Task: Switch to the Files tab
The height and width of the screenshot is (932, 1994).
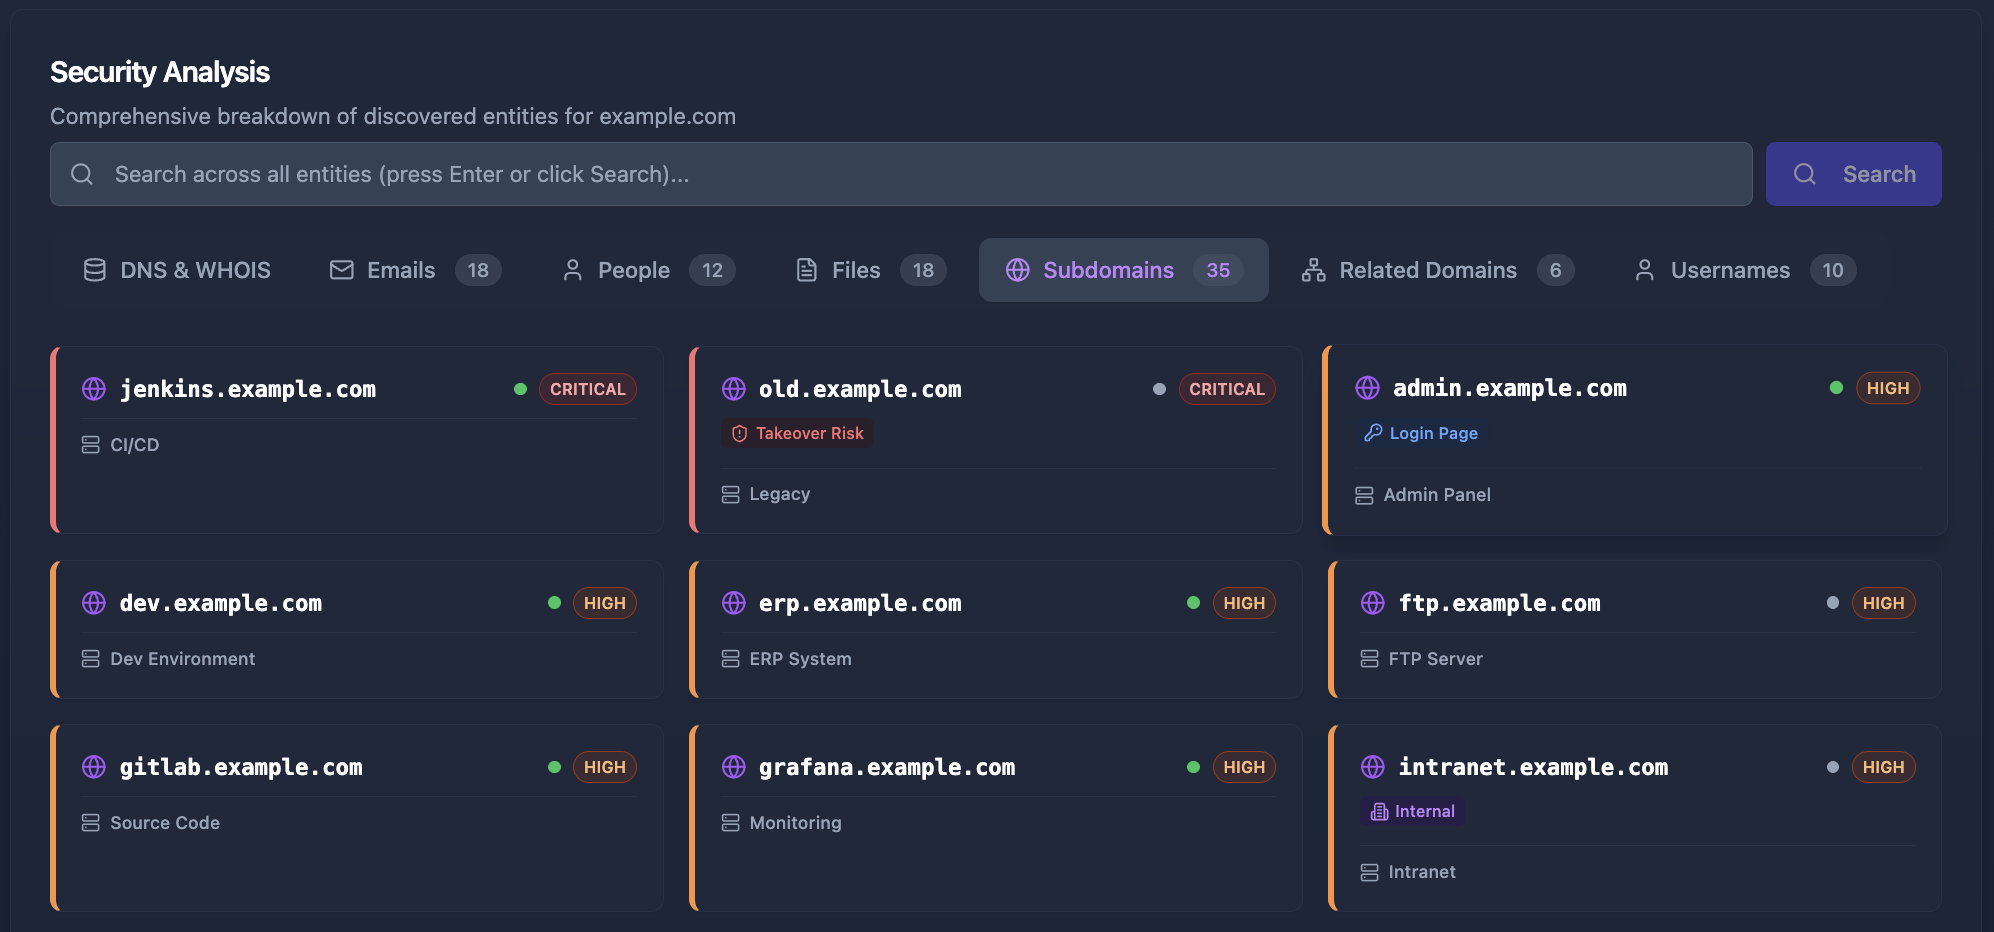Action: (x=855, y=270)
